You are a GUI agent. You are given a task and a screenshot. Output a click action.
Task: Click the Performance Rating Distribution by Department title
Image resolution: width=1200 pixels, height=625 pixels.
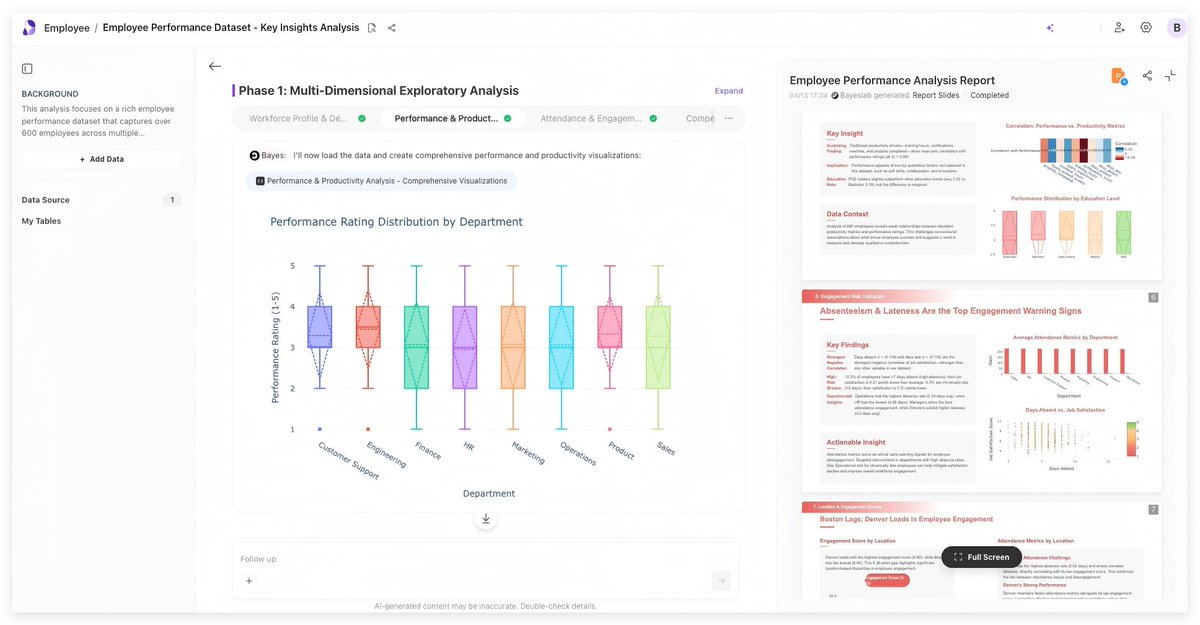pyautogui.click(x=396, y=222)
